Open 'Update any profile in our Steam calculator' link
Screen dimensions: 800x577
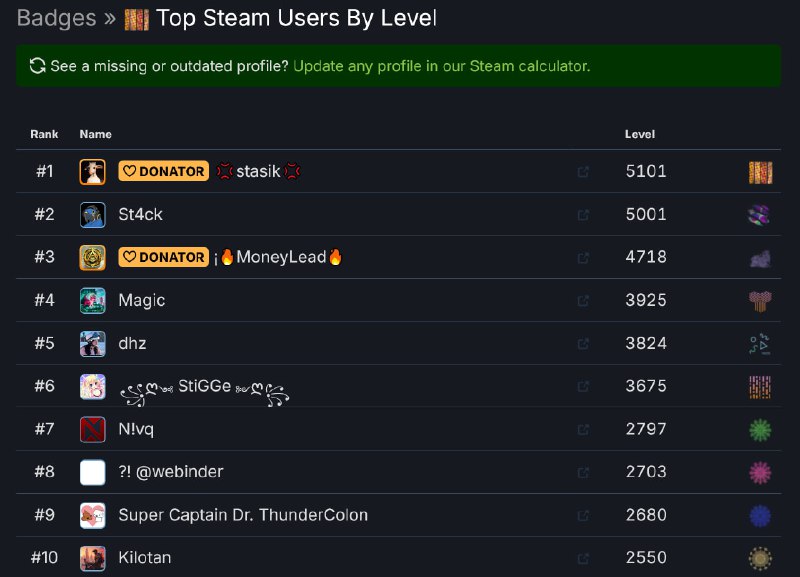click(x=441, y=66)
